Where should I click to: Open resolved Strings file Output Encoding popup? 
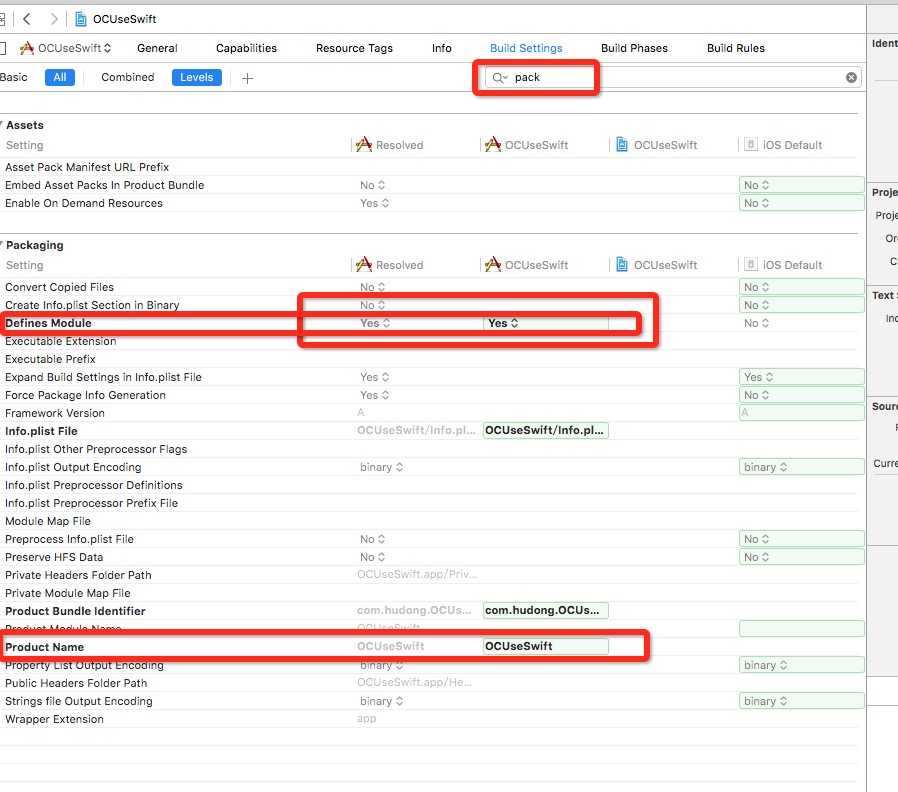click(381, 702)
